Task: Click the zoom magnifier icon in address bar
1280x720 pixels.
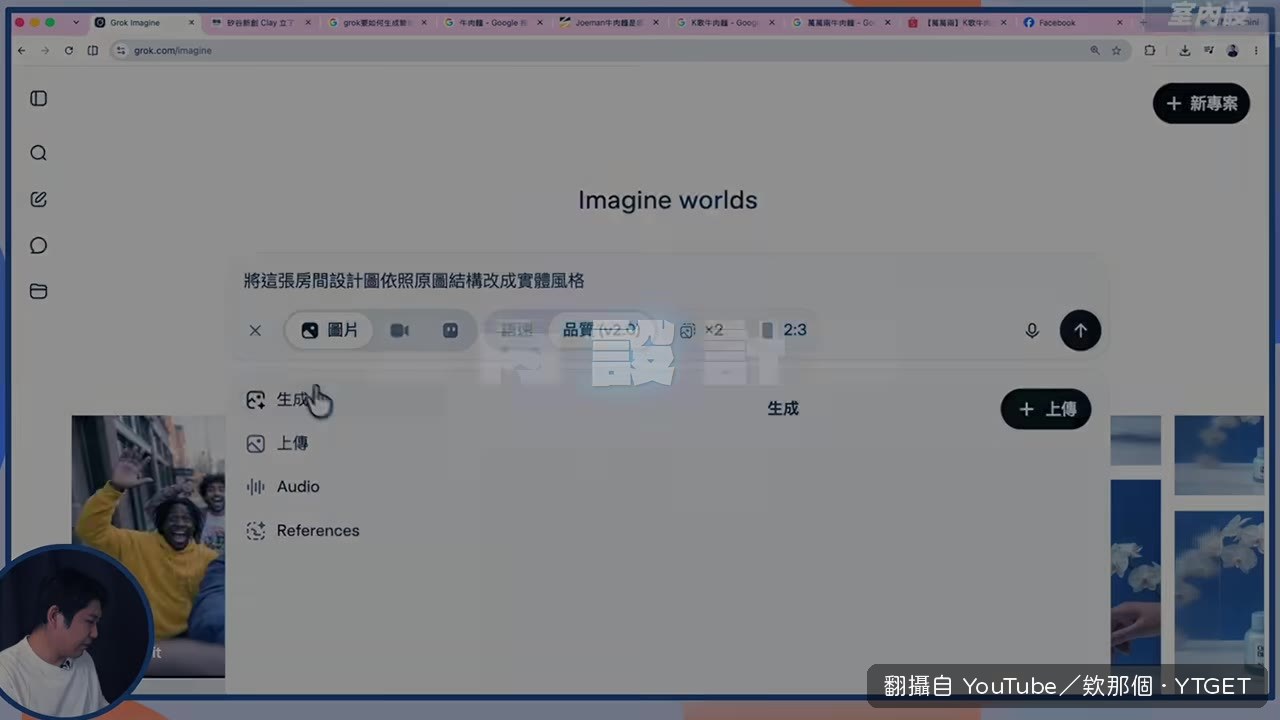Action: (1095, 50)
